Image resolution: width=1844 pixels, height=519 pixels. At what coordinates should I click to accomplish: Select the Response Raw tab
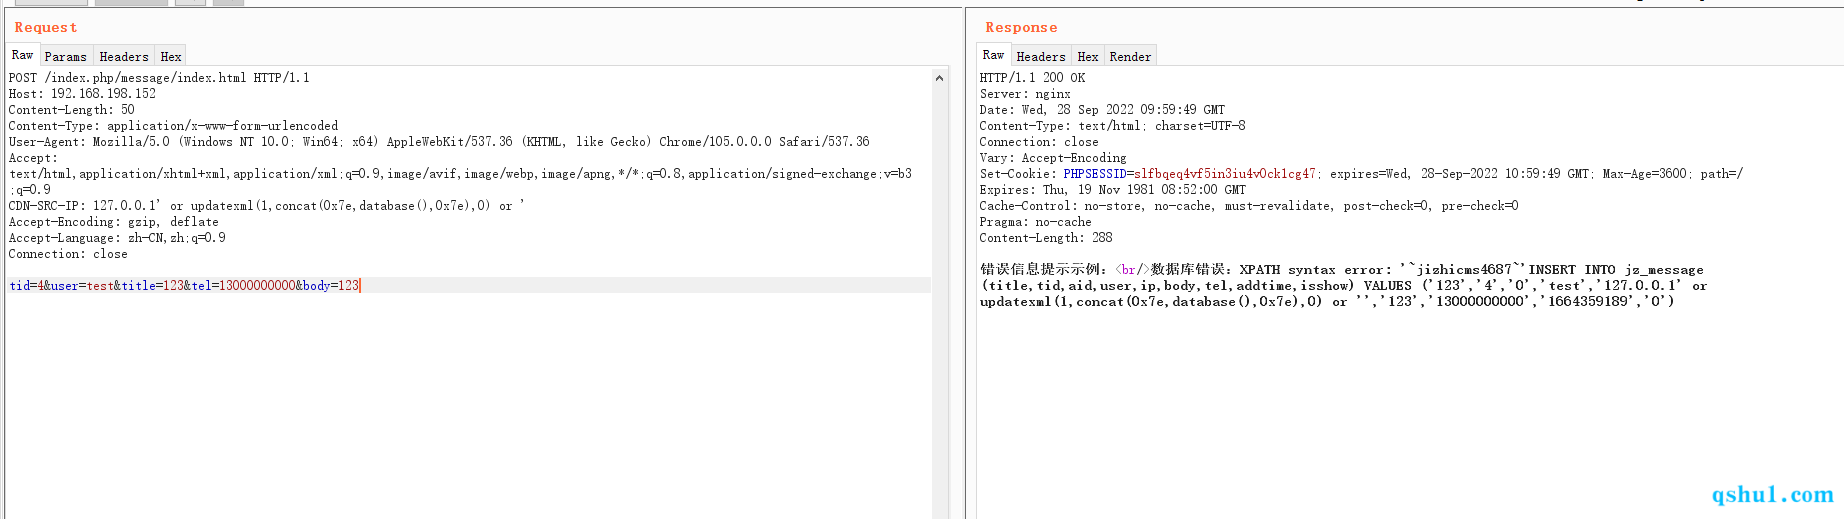[993, 55]
